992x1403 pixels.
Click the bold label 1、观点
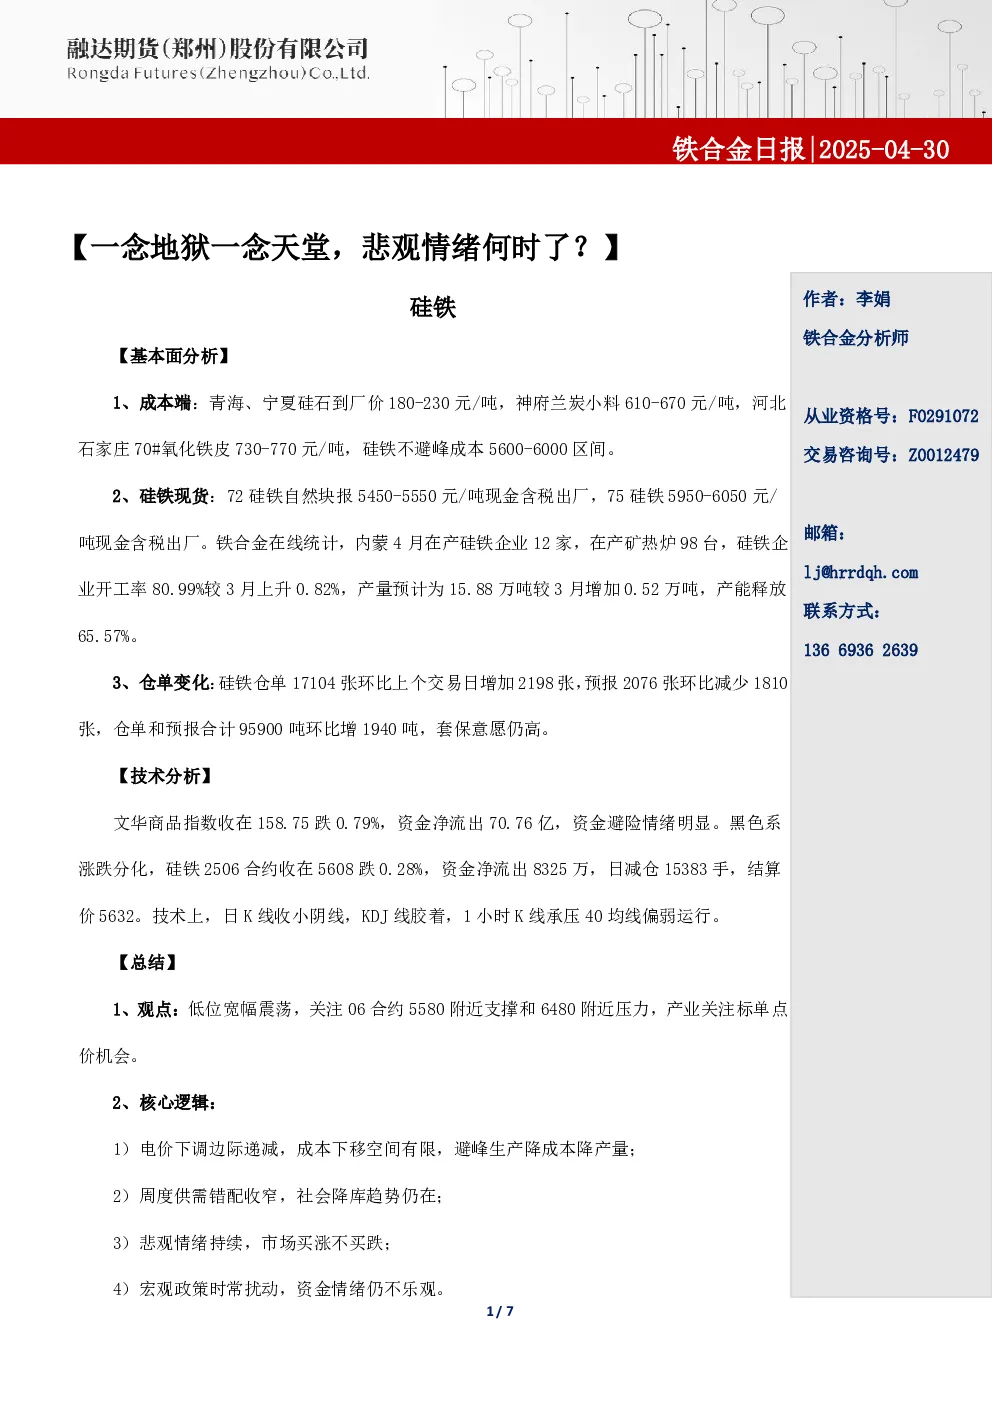143,1010
